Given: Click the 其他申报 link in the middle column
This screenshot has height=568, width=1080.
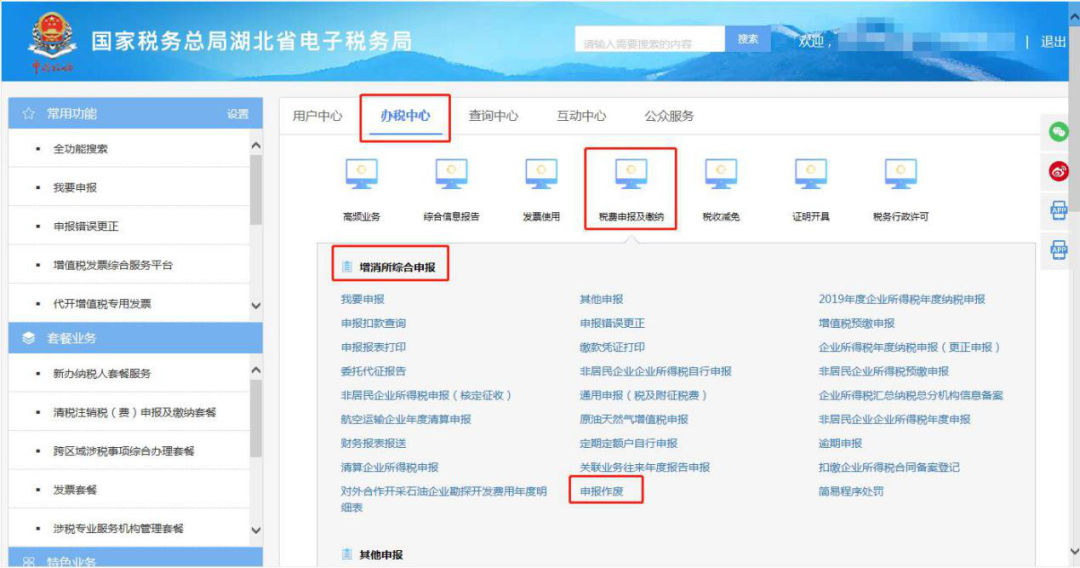Looking at the screenshot, I should [x=601, y=299].
